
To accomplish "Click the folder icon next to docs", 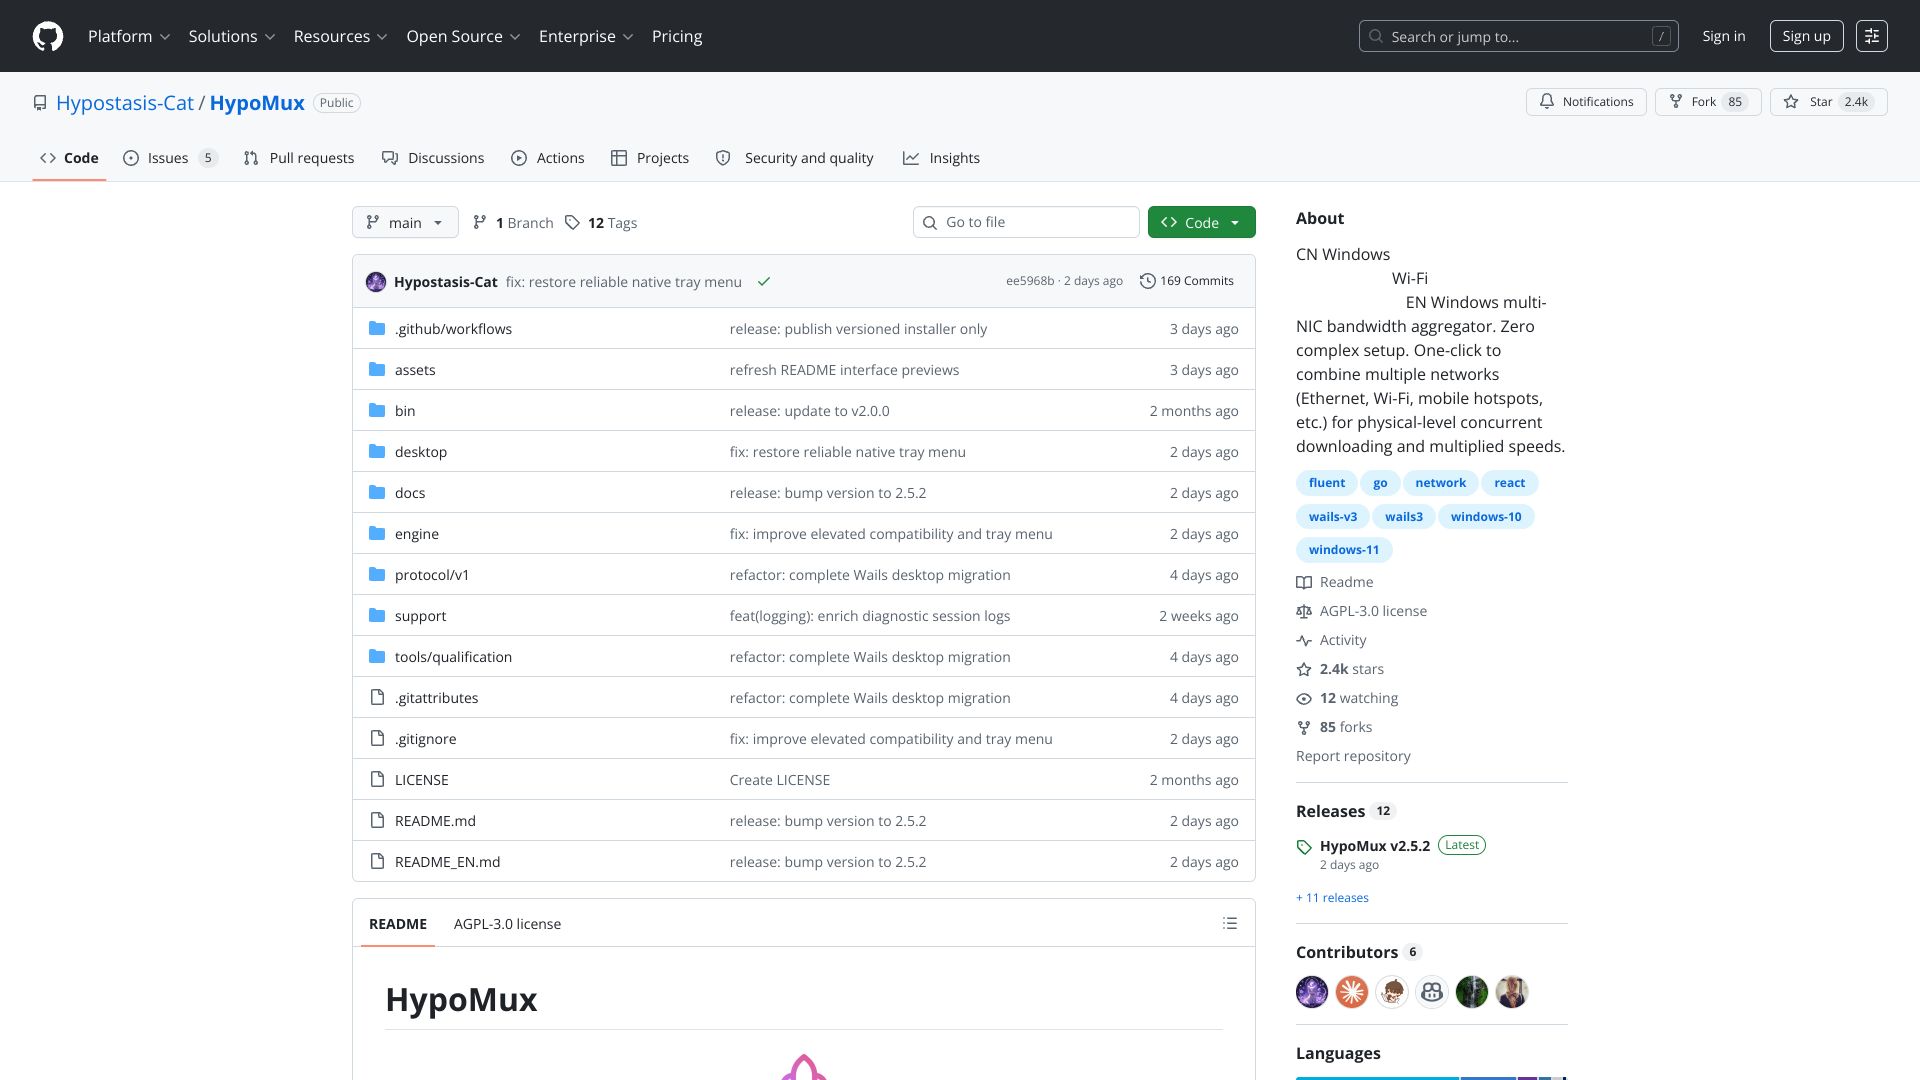I will 377,492.
